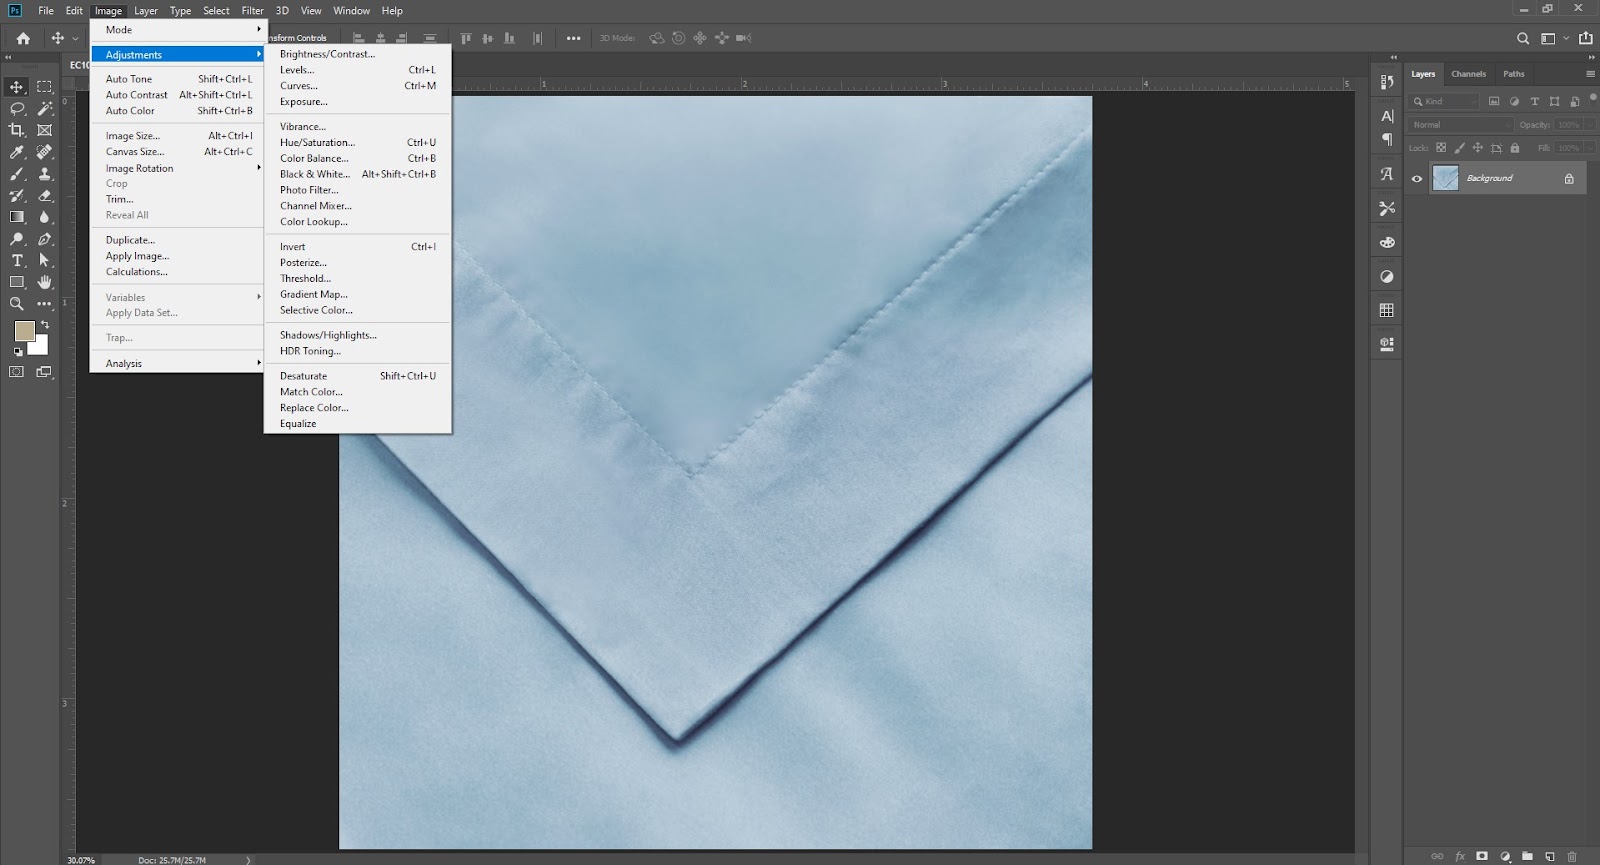Open the Filter menu
The height and width of the screenshot is (865, 1600).
[252, 11]
